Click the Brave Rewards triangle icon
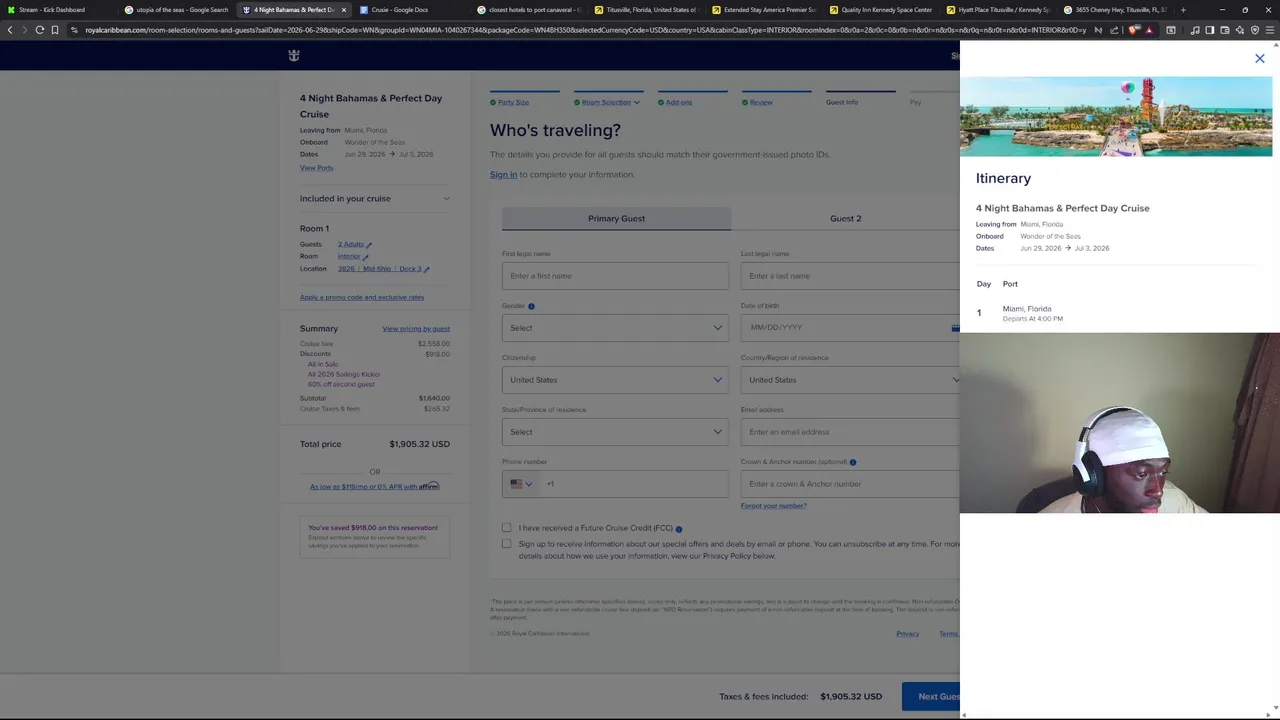Viewport: 1280px width, 720px height. [x=1149, y=30]
